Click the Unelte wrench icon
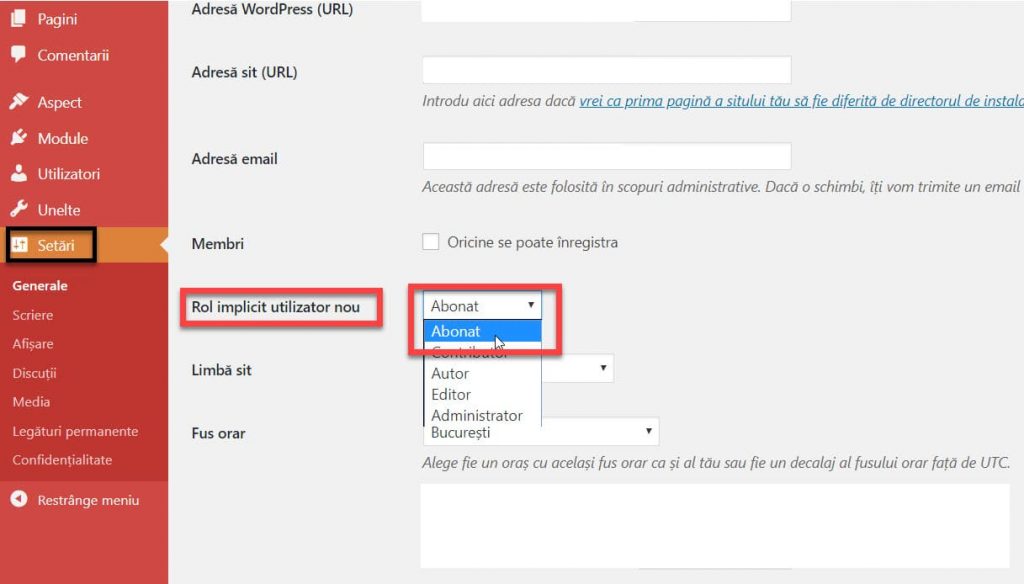 pyautogui.click(x=18, y=210)
